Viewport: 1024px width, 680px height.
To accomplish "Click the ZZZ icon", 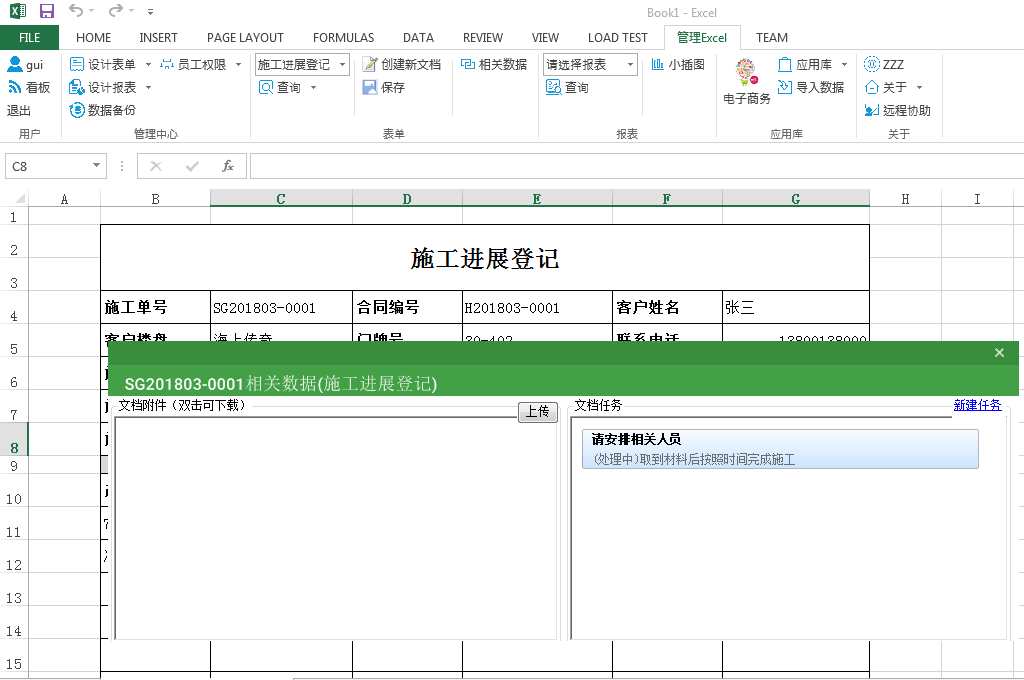I will click(871, 64).
